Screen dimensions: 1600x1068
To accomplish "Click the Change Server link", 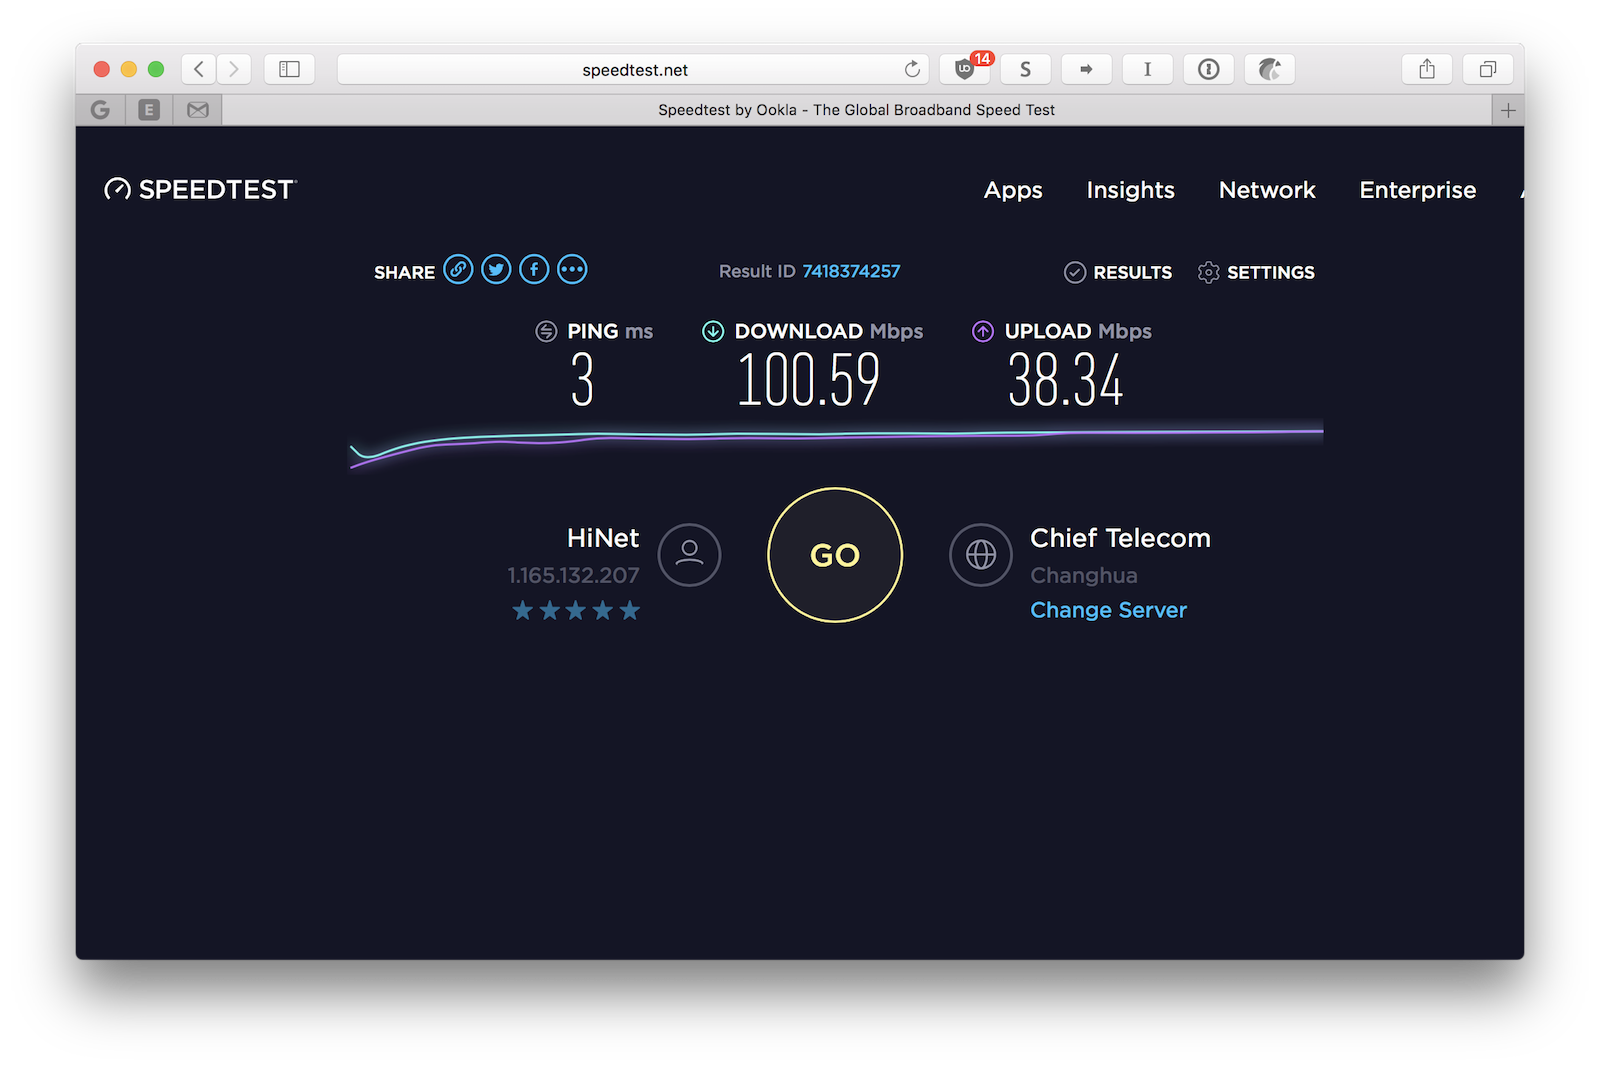I will 1108,610.
